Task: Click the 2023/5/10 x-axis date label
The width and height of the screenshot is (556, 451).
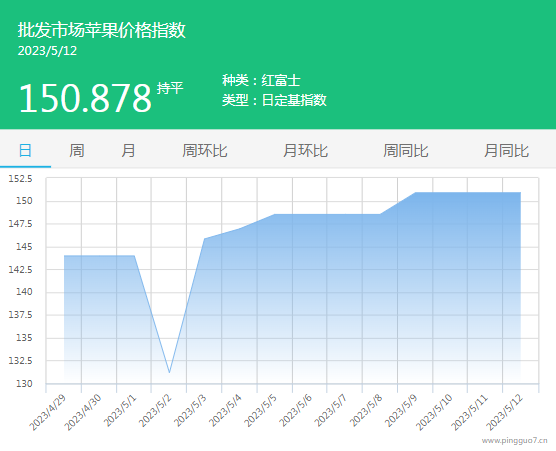Action: tap(434, 412)
